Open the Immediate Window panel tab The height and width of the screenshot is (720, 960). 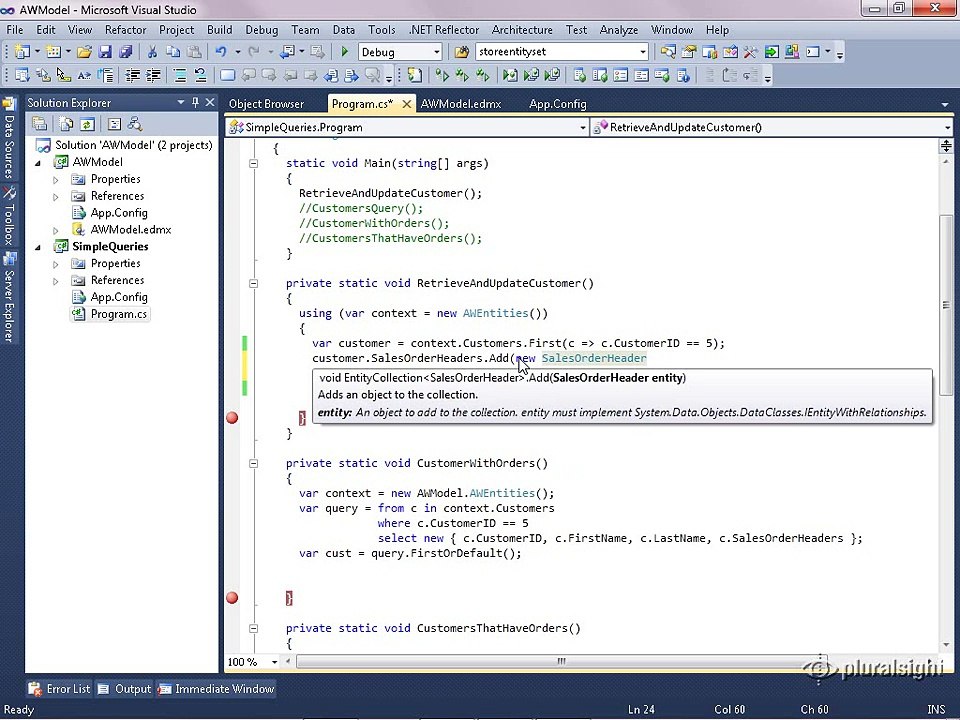click(216, 689)
